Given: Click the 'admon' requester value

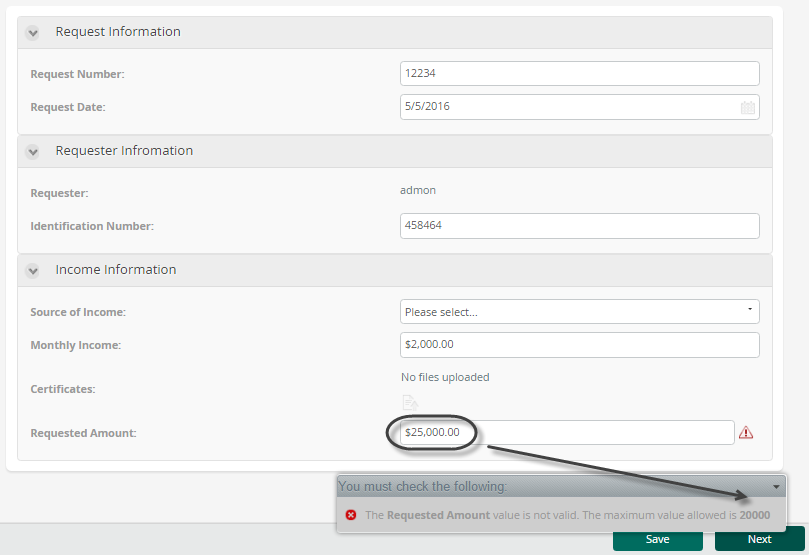Looking at the screenshot, I should (418, 190).
